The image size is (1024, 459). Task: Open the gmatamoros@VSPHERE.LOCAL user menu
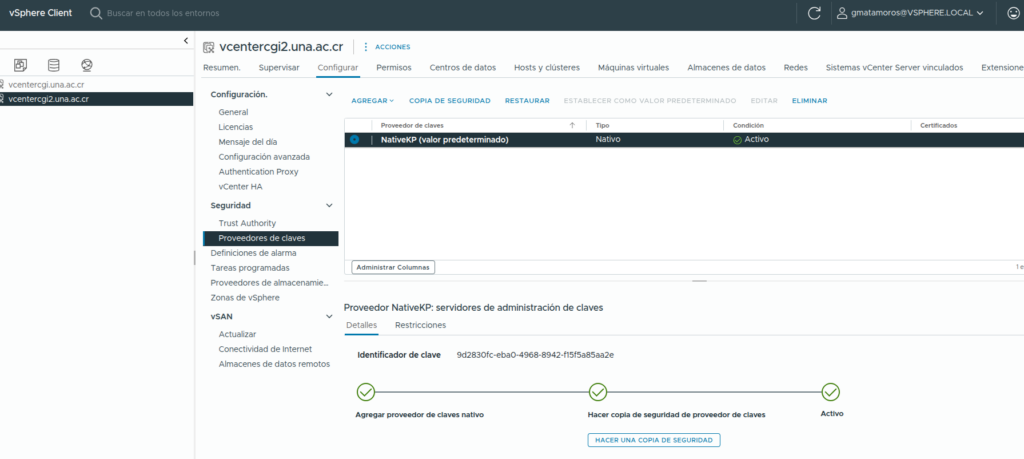pyautogui.click(x=912, y=13)
